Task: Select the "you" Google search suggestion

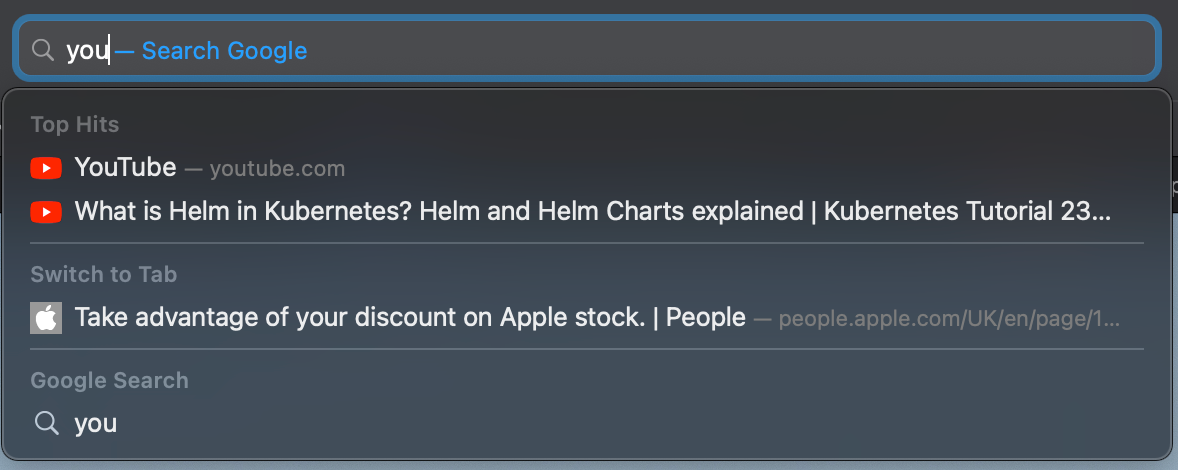Action: (586, 424)
